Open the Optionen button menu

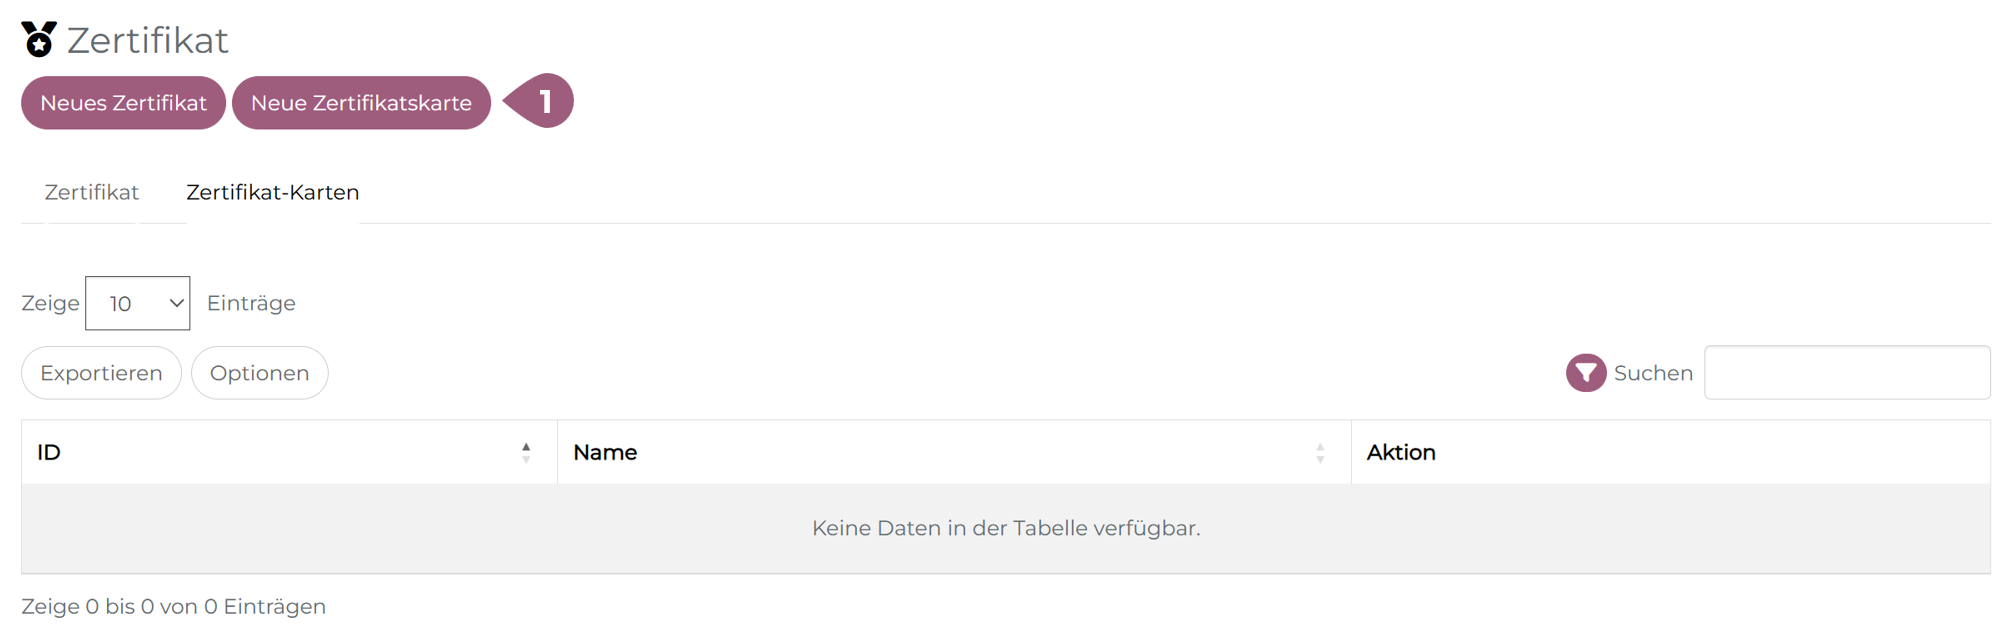[x=259, y=373]
